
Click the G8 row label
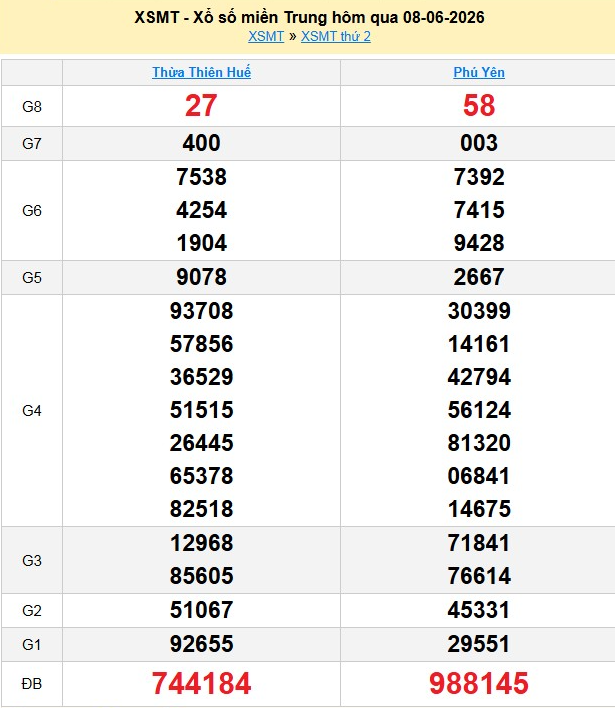(x=32, y=107)
